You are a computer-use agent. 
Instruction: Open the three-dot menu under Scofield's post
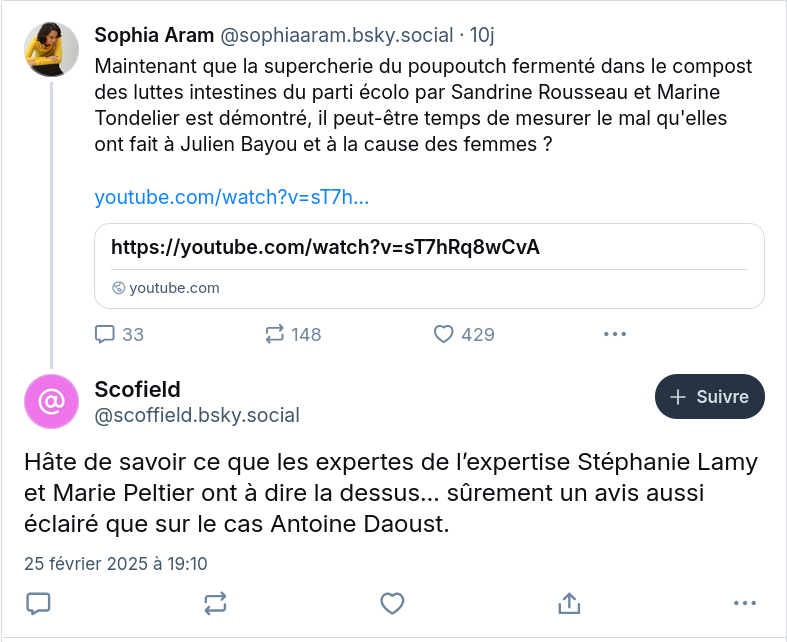[x=745, y=603]
